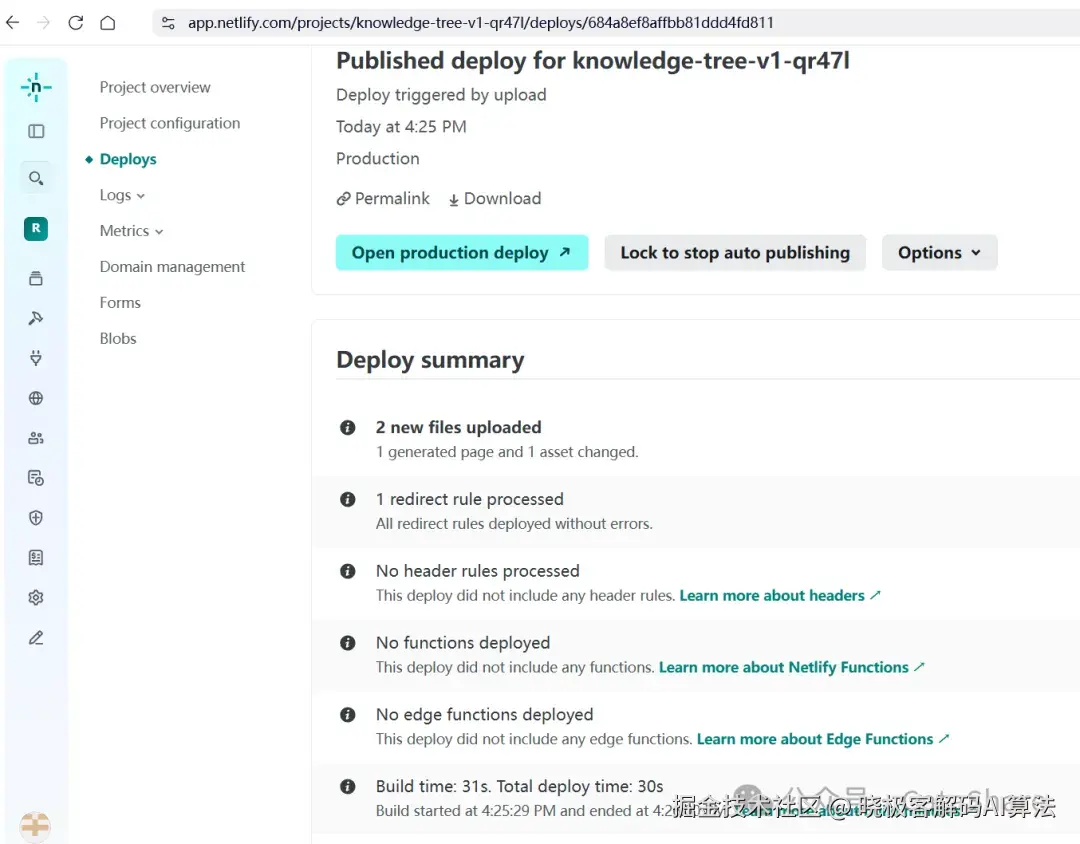
Task: Click the Netlify logo icon
Action: tap(36, 88)
